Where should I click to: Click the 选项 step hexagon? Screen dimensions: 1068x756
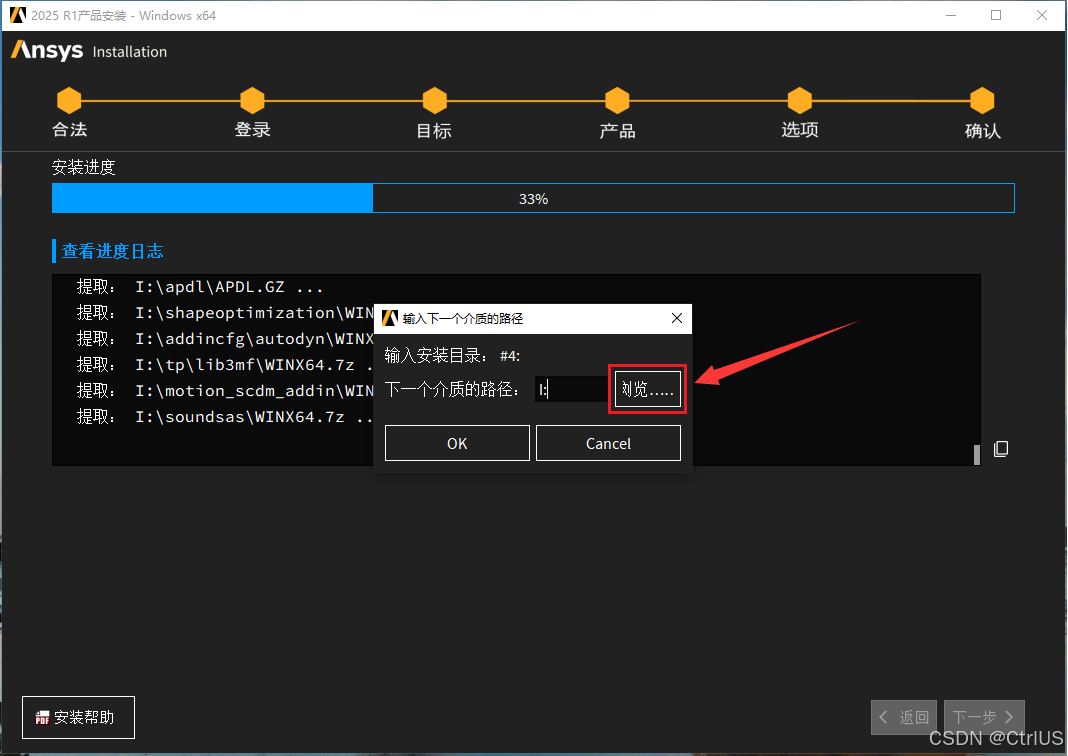click(x=800, y=100)
